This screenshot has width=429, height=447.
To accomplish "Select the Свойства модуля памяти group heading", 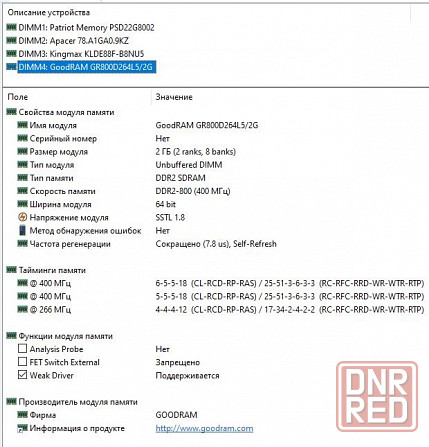I will tap(66, 112).
